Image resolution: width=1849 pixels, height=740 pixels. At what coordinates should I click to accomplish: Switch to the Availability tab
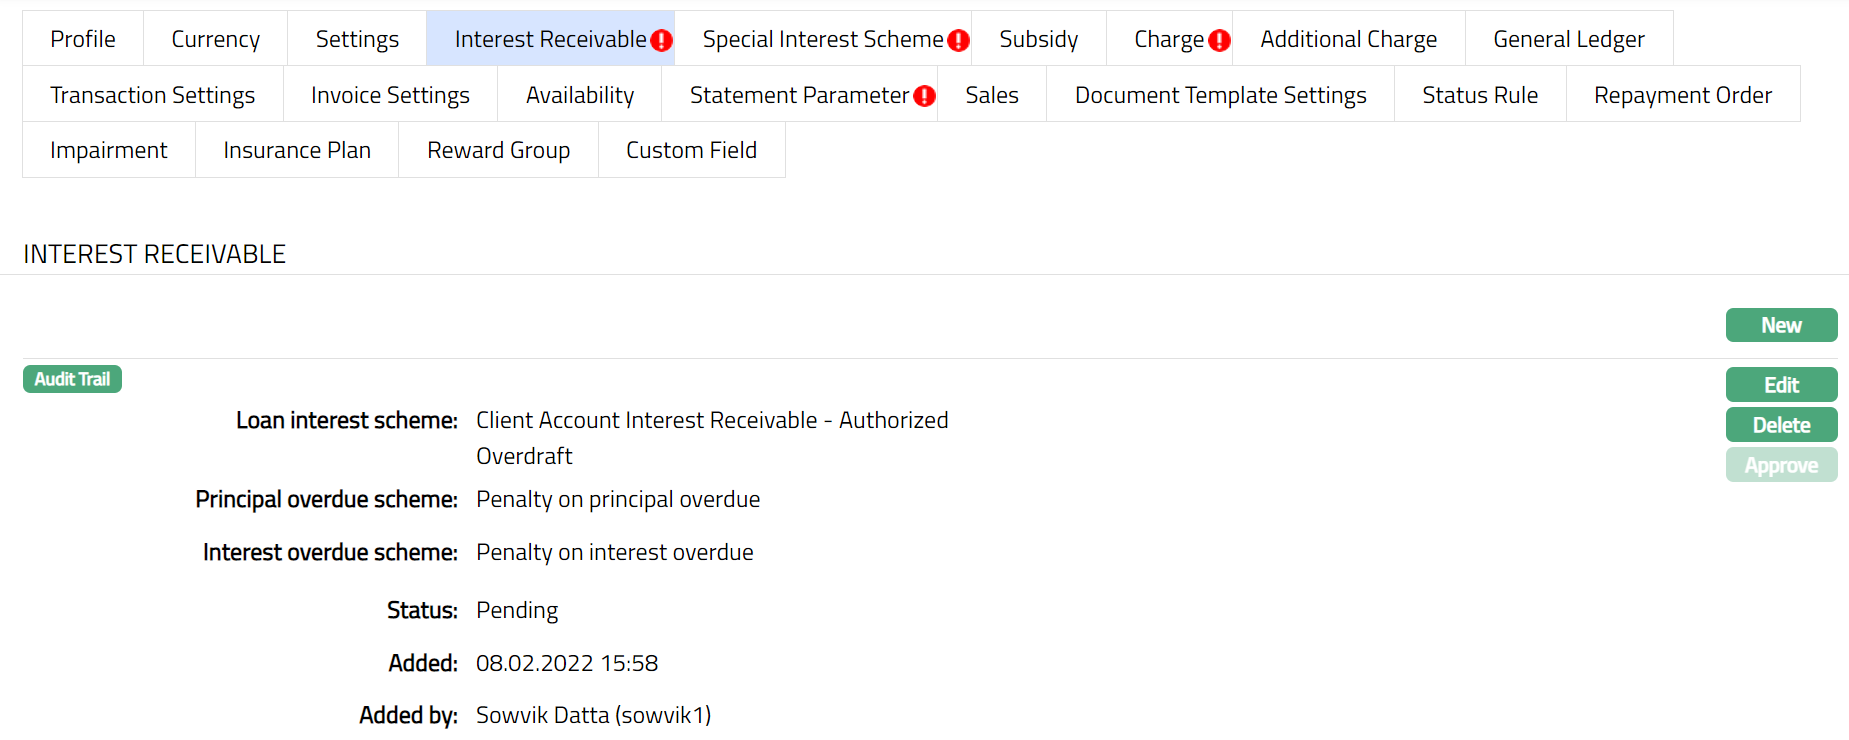(580, 95)
